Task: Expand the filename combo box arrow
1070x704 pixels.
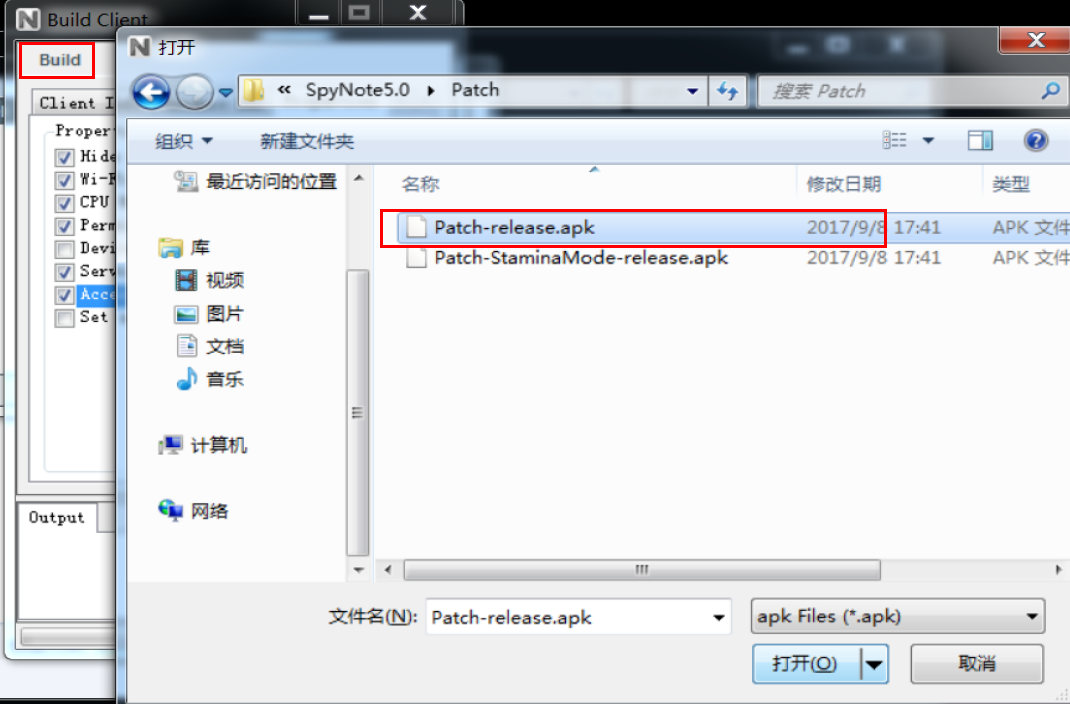Action: pos(718,617)
